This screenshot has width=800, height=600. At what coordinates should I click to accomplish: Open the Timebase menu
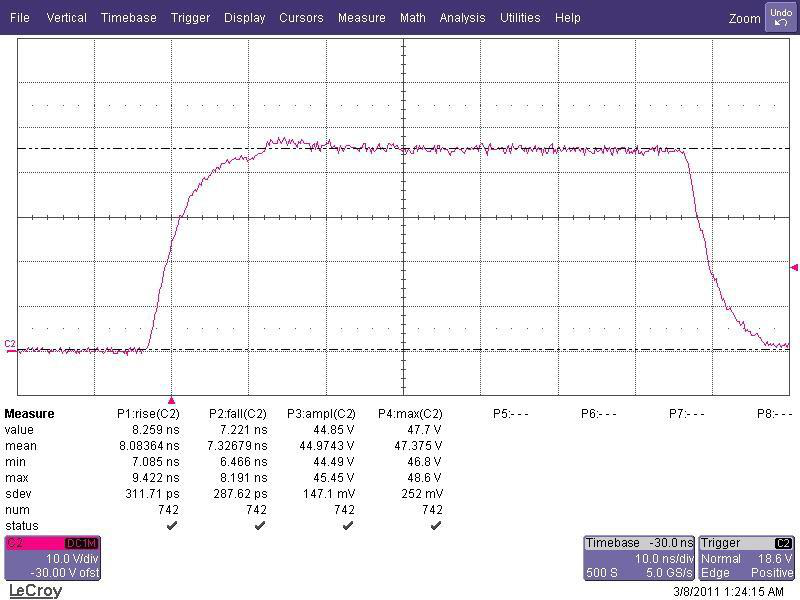click(129, 18)
